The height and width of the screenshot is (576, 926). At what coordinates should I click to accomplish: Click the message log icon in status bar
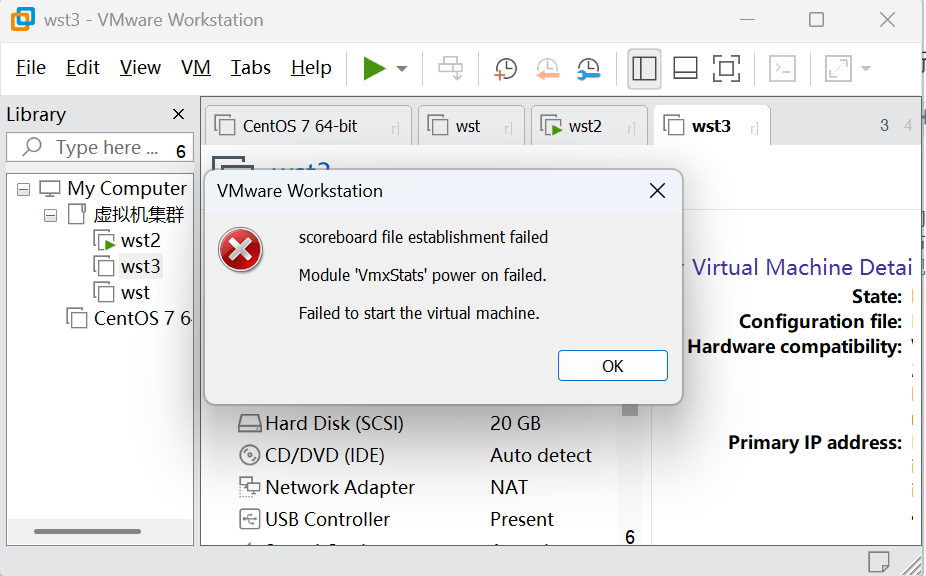878,561
